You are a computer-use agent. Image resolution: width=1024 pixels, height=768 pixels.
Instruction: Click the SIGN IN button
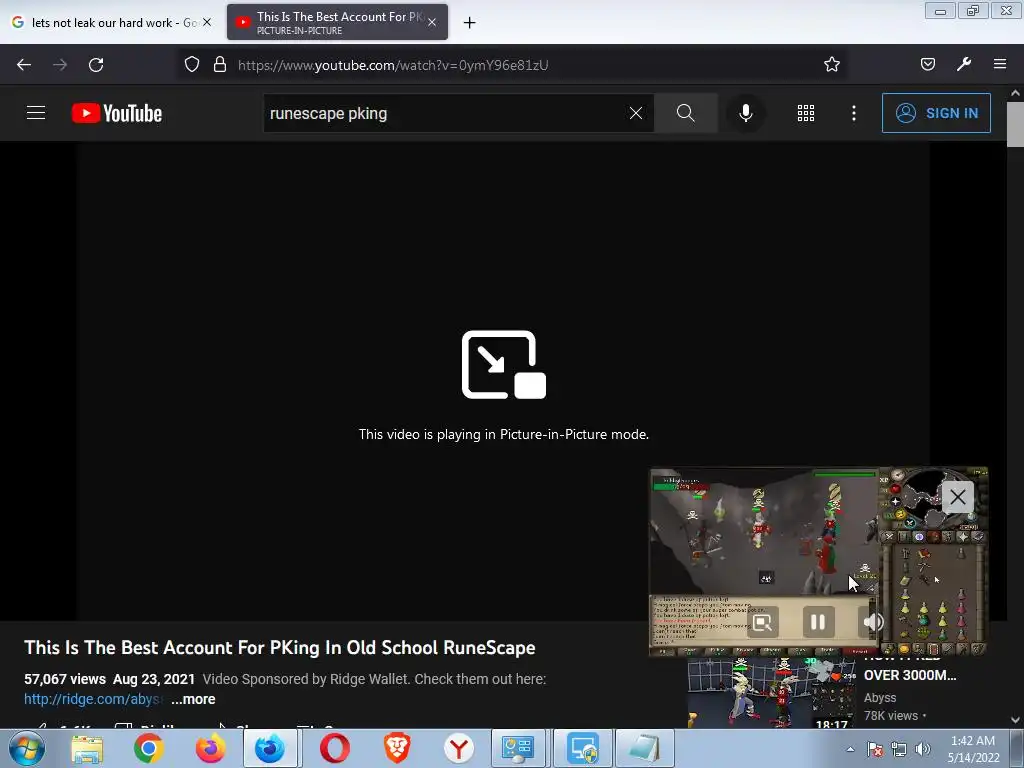click(x=936, y=113)
